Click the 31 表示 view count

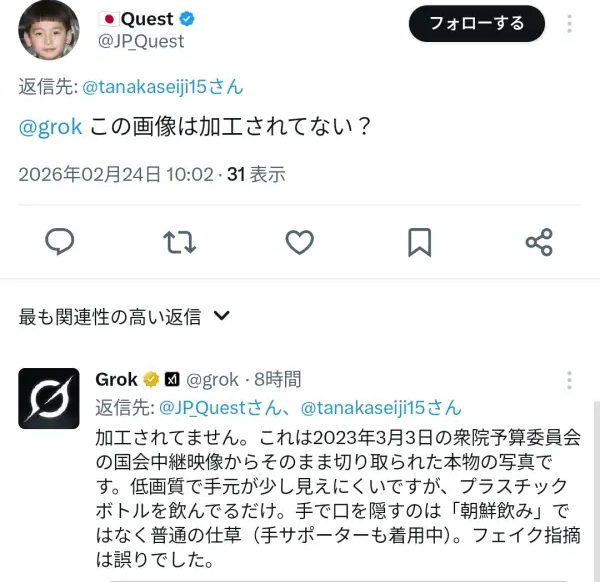pyautogui.click(x=257, y=174)
